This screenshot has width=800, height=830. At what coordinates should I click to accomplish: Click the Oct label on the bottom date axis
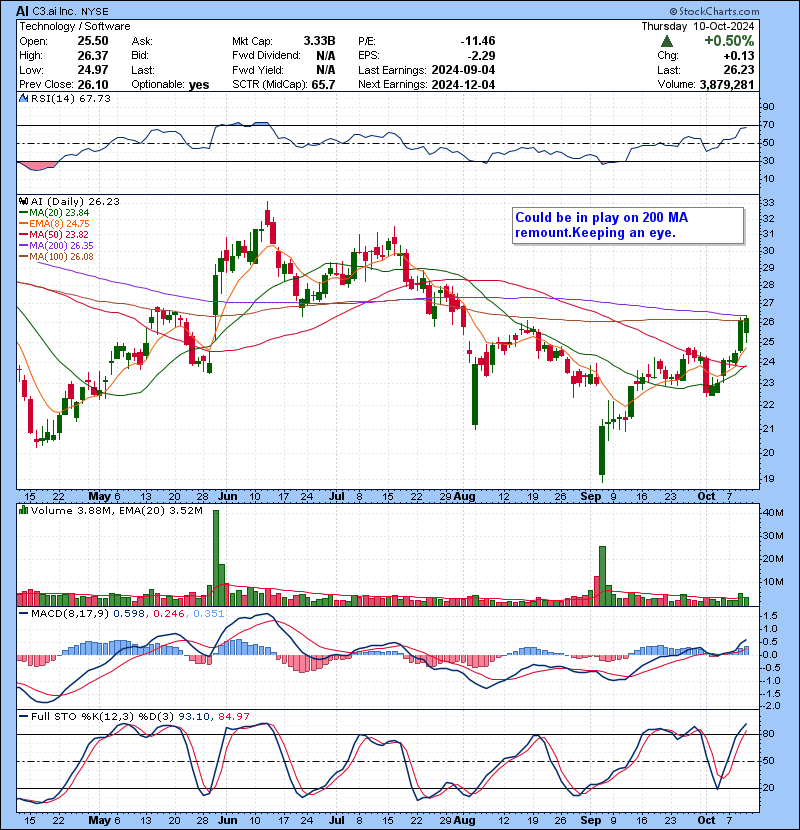pos(706,820)
